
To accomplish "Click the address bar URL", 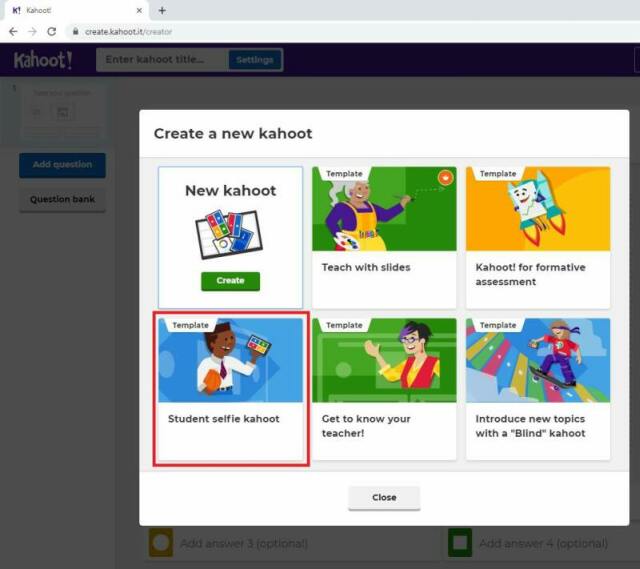I will coord(128,31).
